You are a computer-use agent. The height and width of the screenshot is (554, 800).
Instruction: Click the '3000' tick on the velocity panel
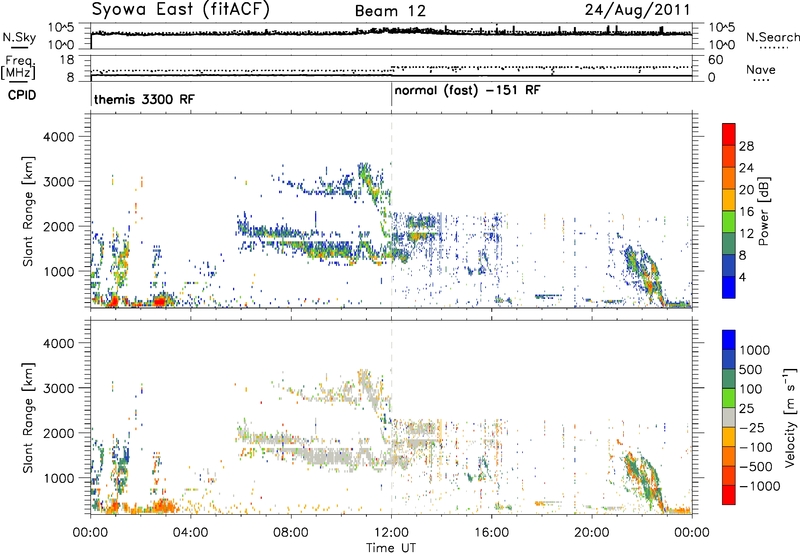click(x=58, y=388)
